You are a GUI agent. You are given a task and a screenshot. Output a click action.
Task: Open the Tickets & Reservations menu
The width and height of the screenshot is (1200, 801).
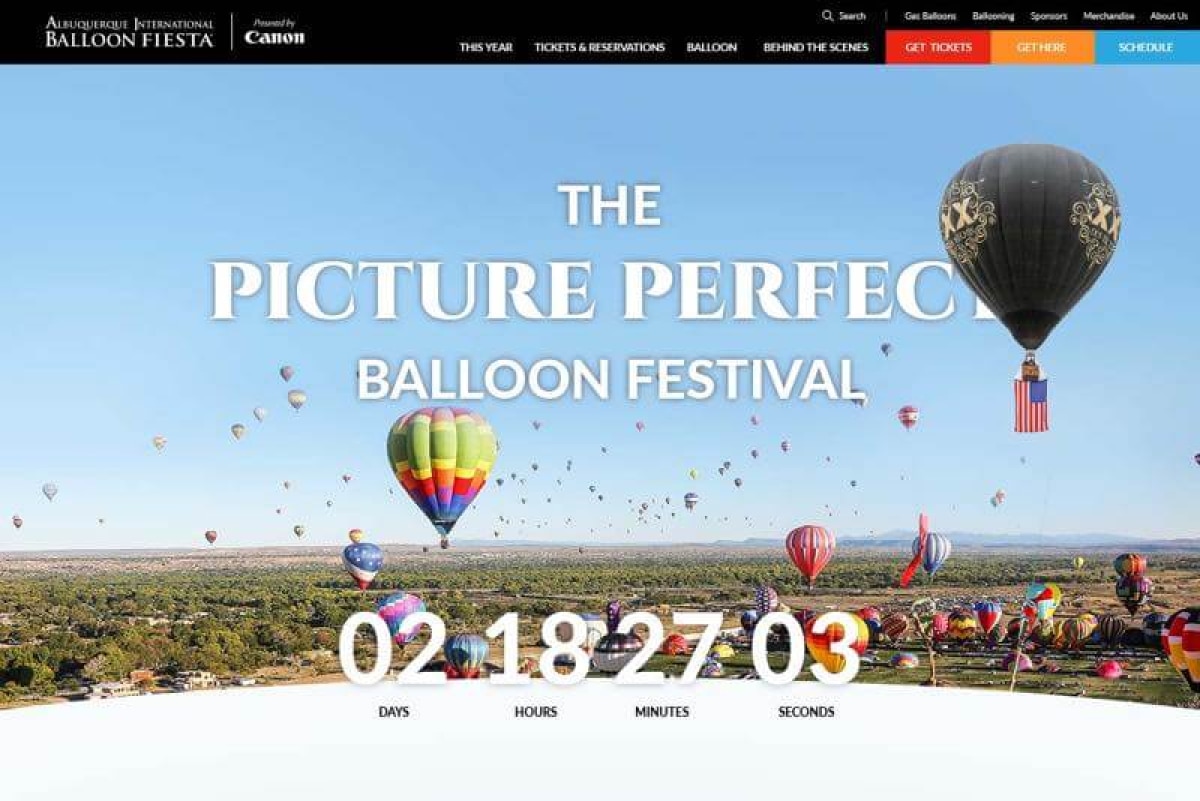pyautogui.click(x=599, y=47)
